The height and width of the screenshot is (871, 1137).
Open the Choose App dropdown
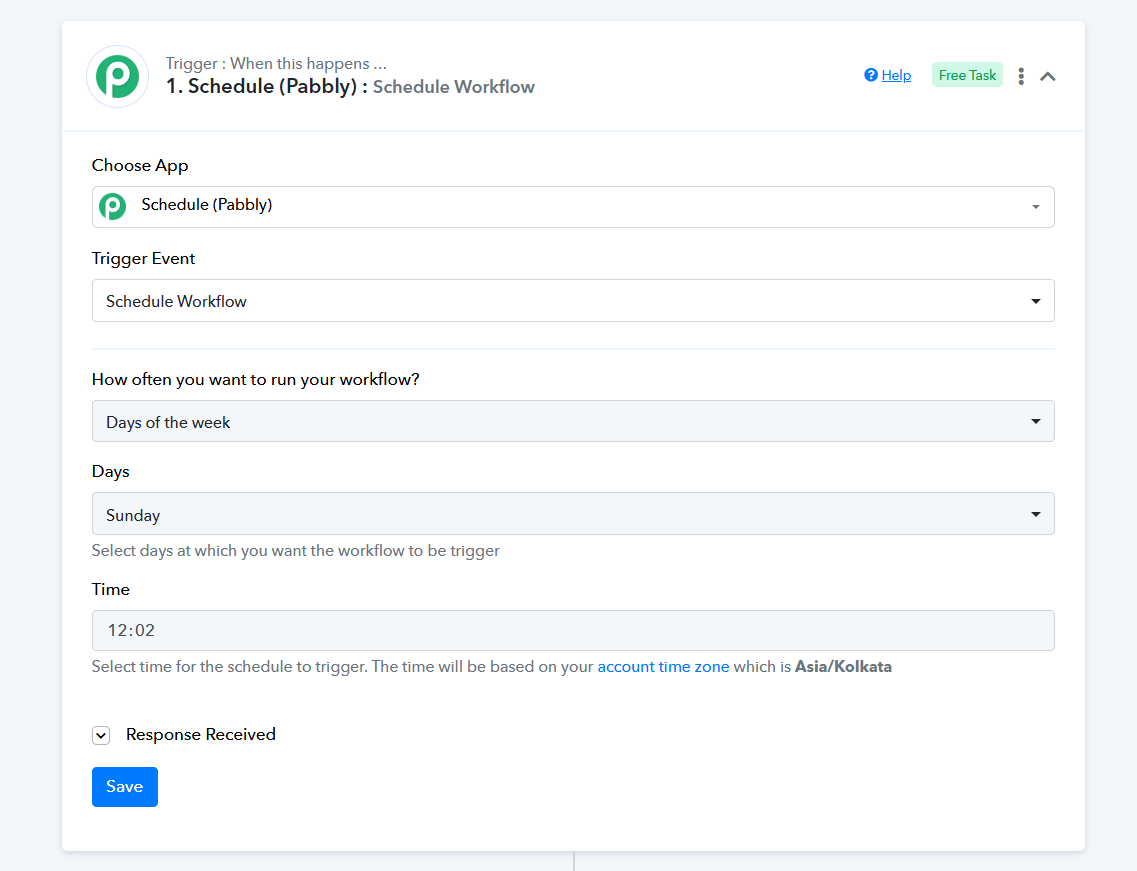pos(573,207)
